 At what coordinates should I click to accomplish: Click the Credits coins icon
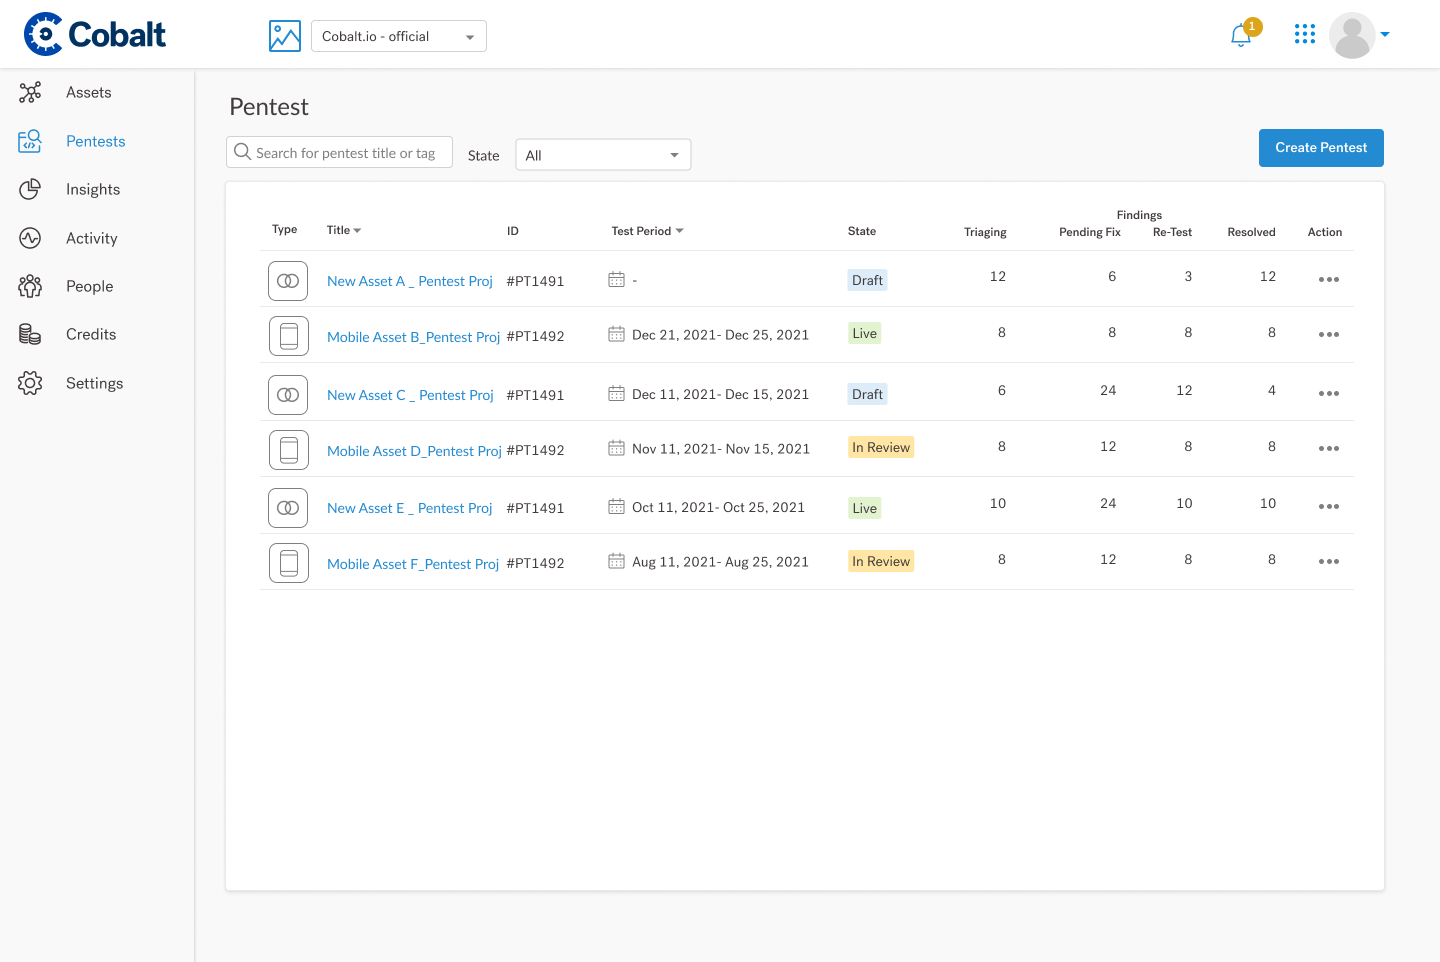[x=30, y=334]
